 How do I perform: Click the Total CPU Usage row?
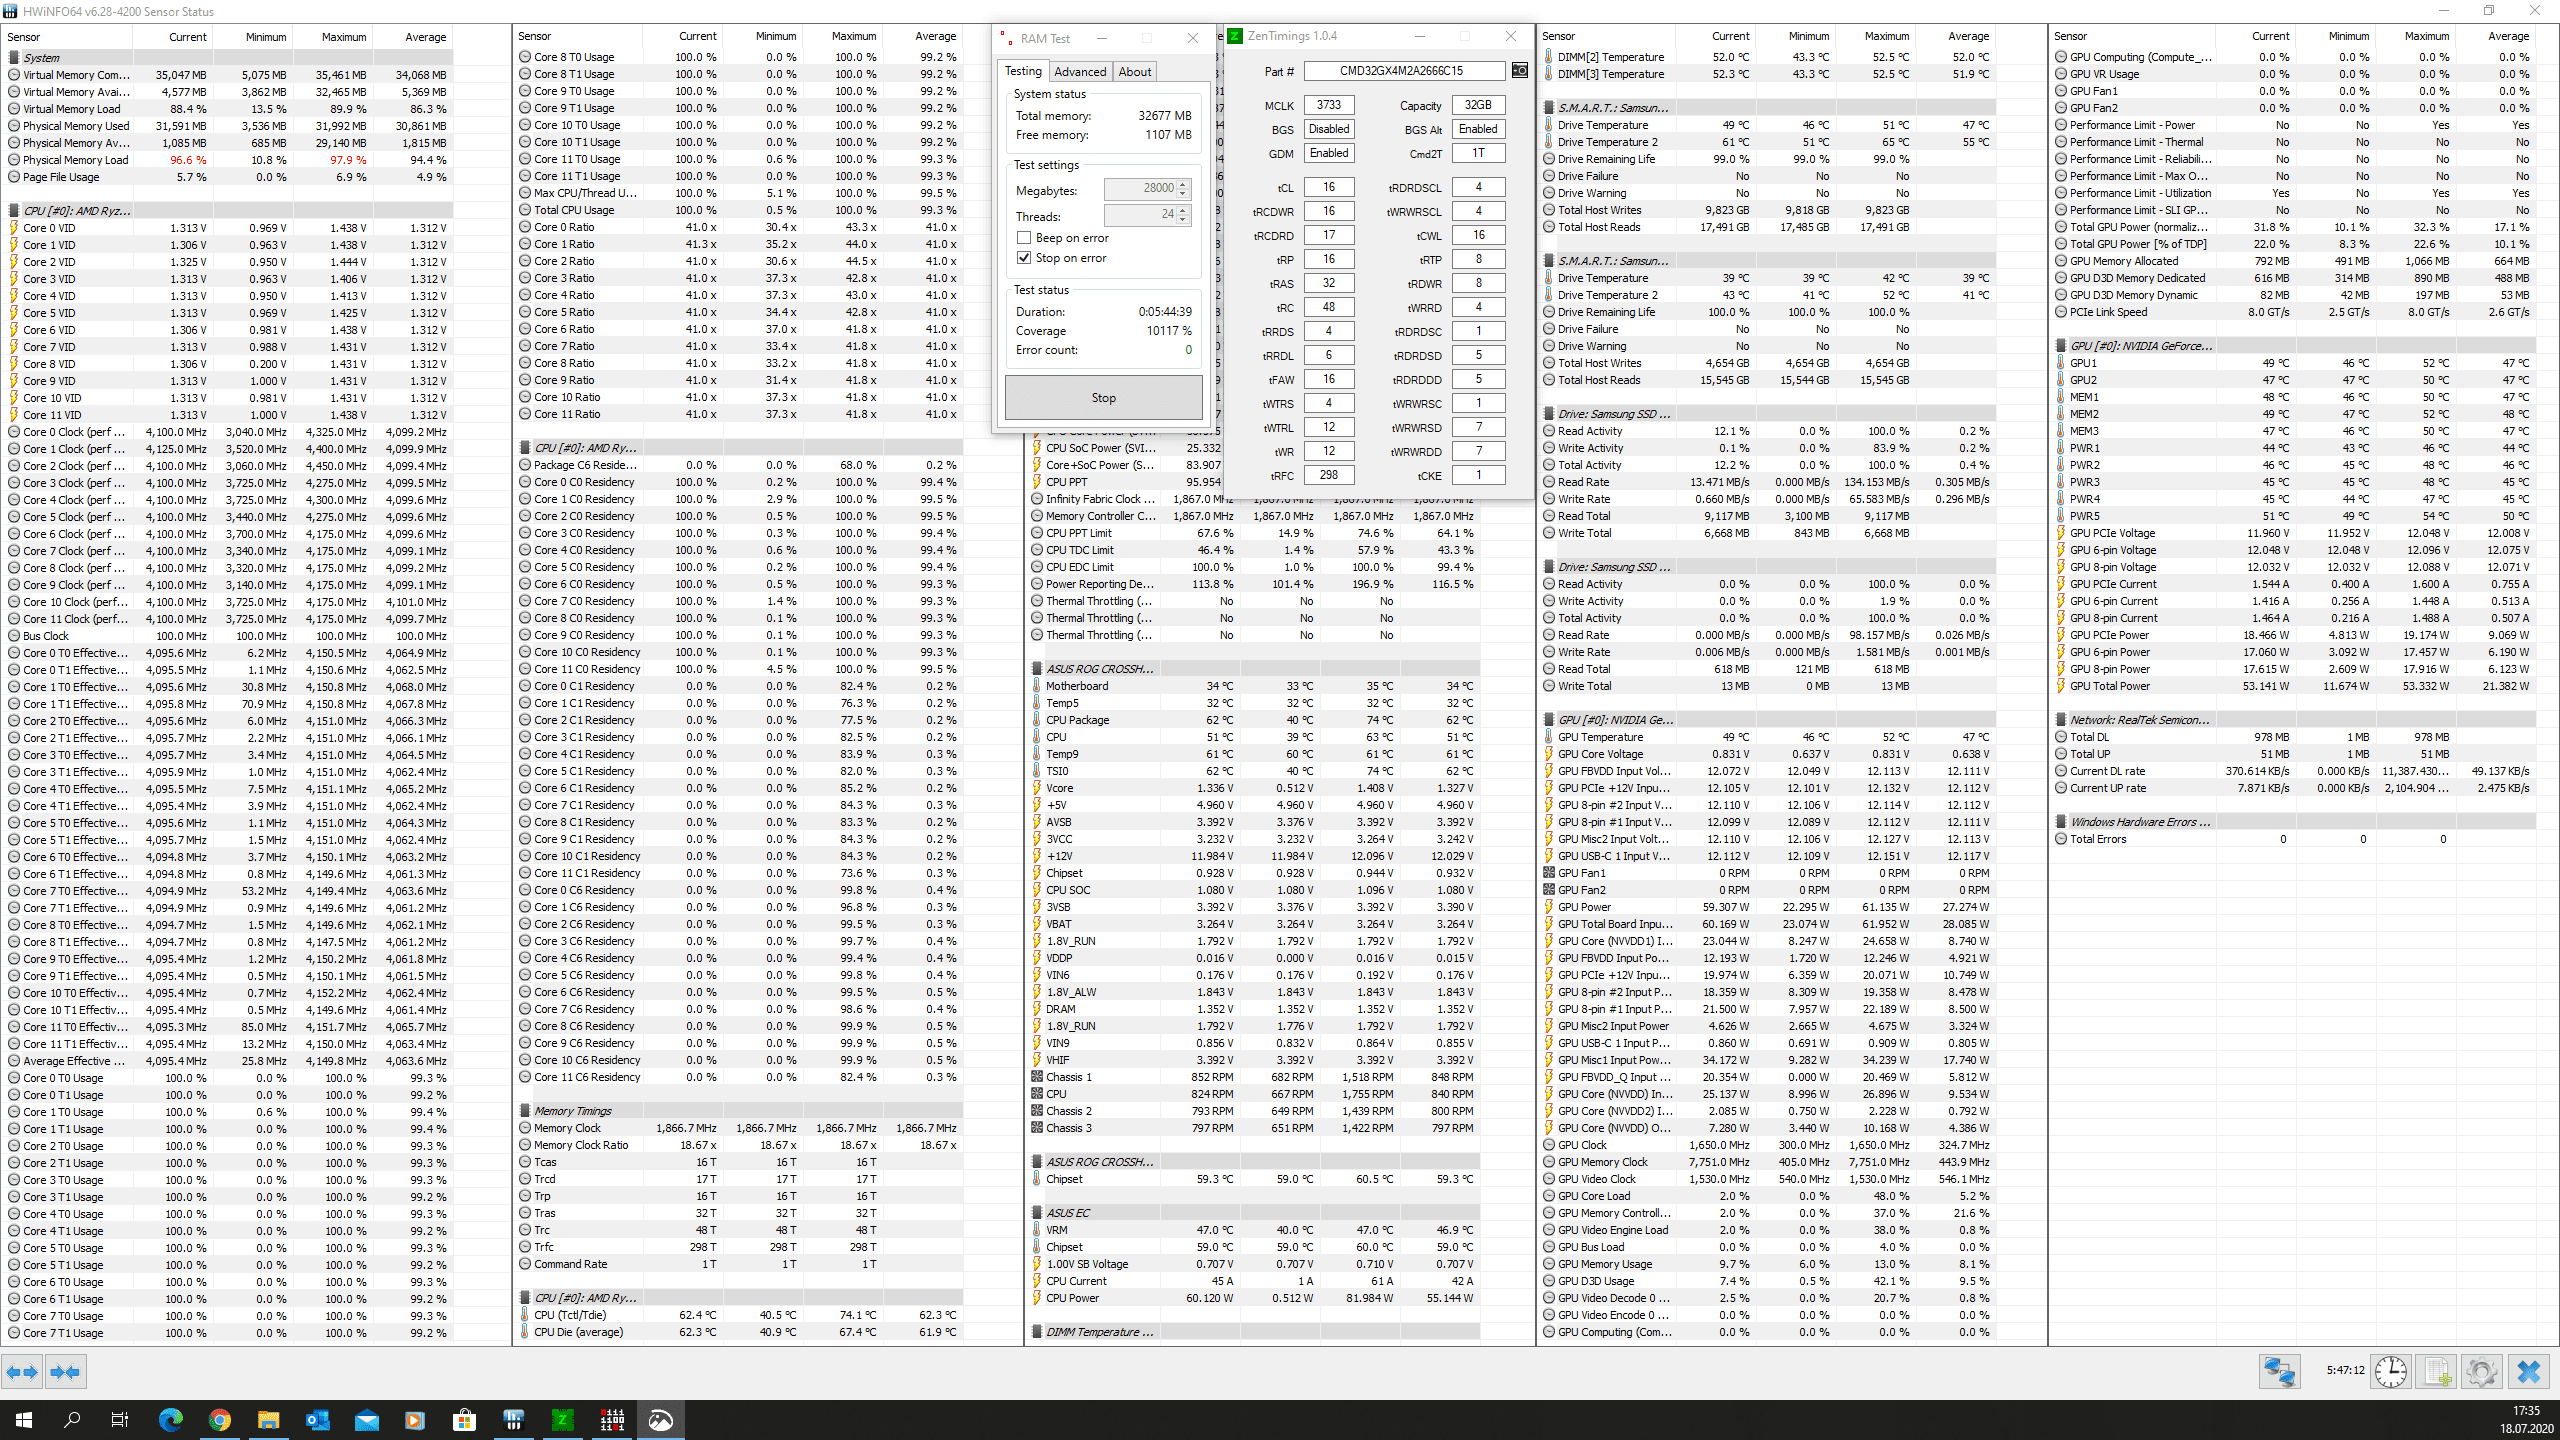[x=741, y=210]
